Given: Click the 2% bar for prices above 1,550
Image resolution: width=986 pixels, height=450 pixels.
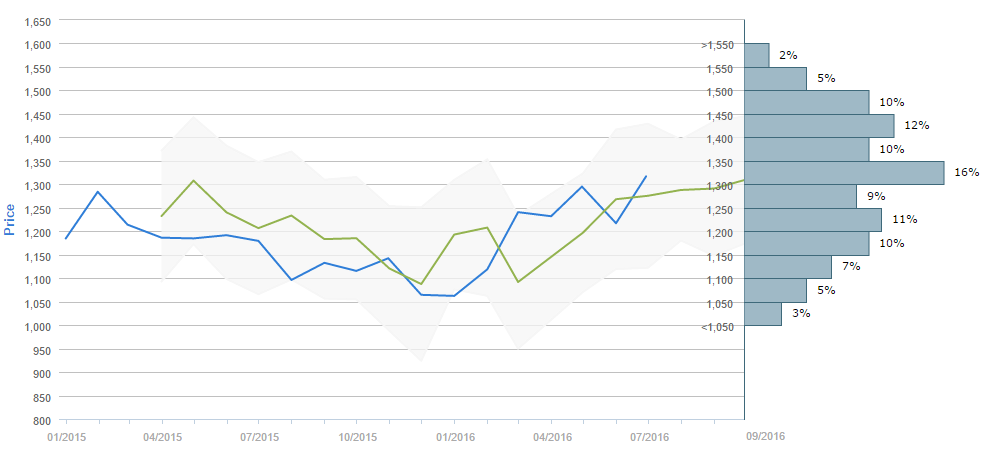Looking at the screenshot, I should click(x=757, y=55).
